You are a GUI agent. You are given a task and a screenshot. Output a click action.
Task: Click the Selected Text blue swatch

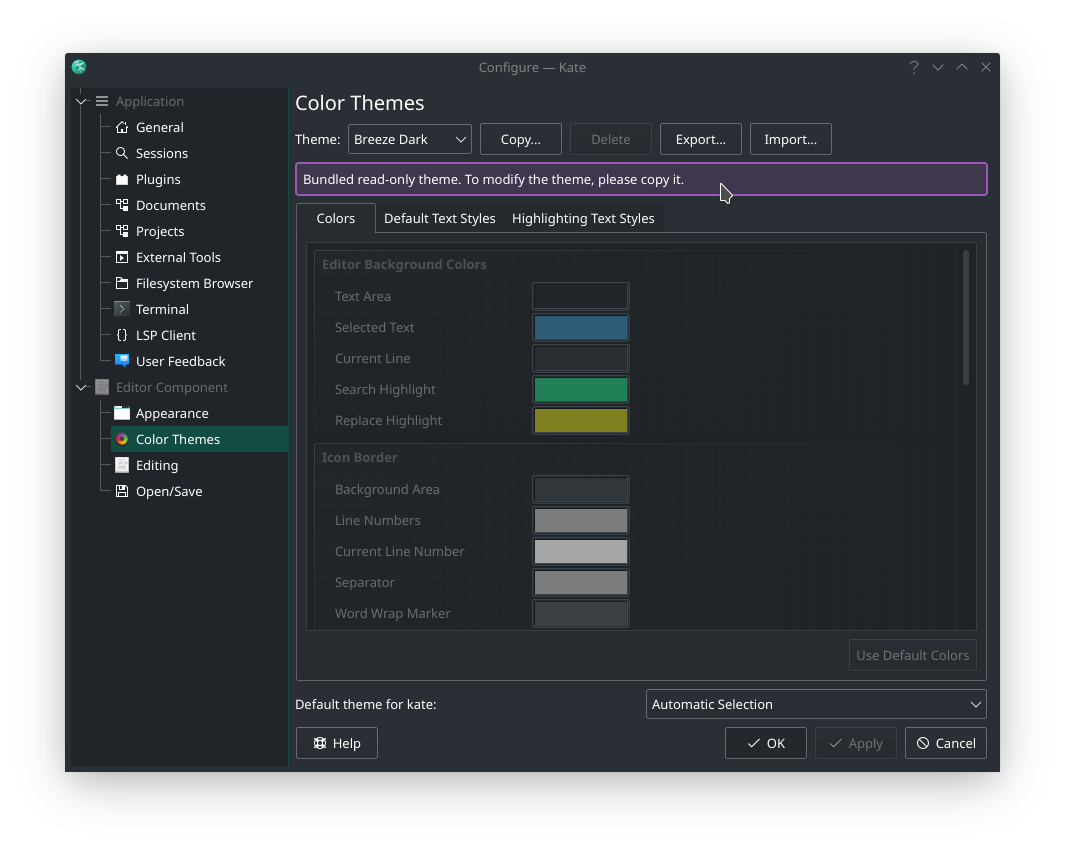(581, 327)
